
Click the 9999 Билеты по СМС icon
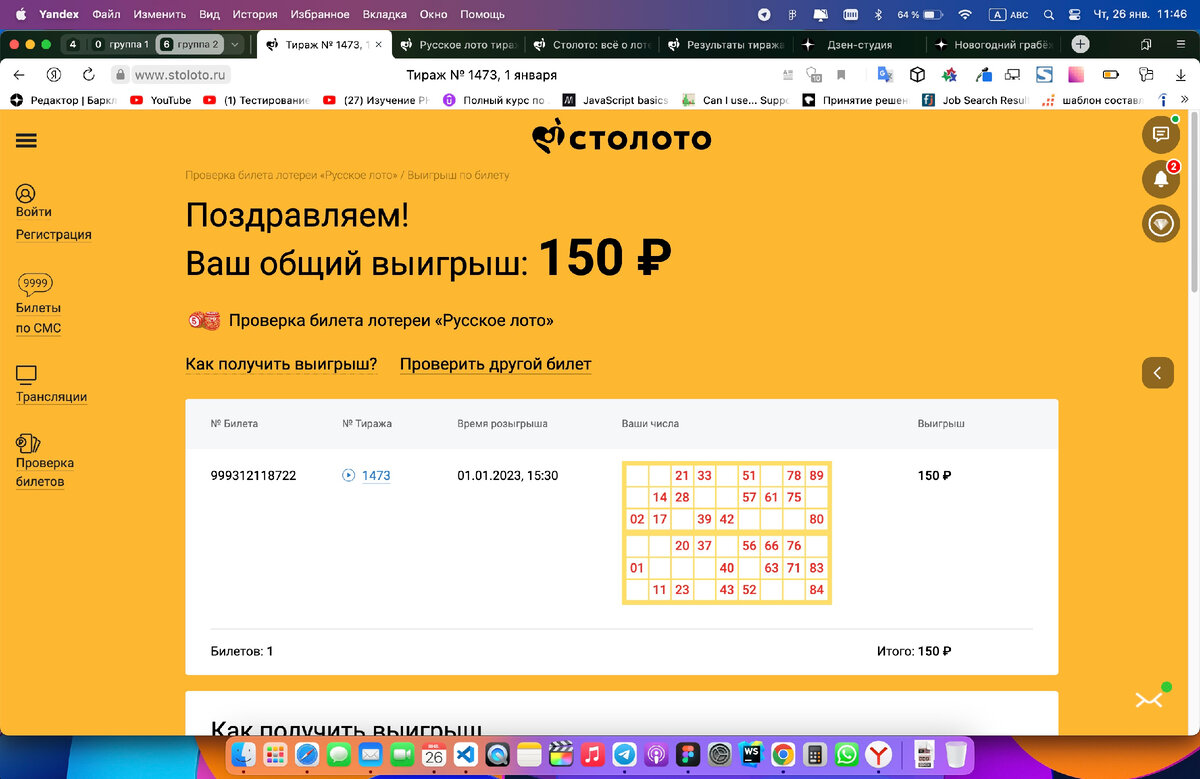pos(35,283)
